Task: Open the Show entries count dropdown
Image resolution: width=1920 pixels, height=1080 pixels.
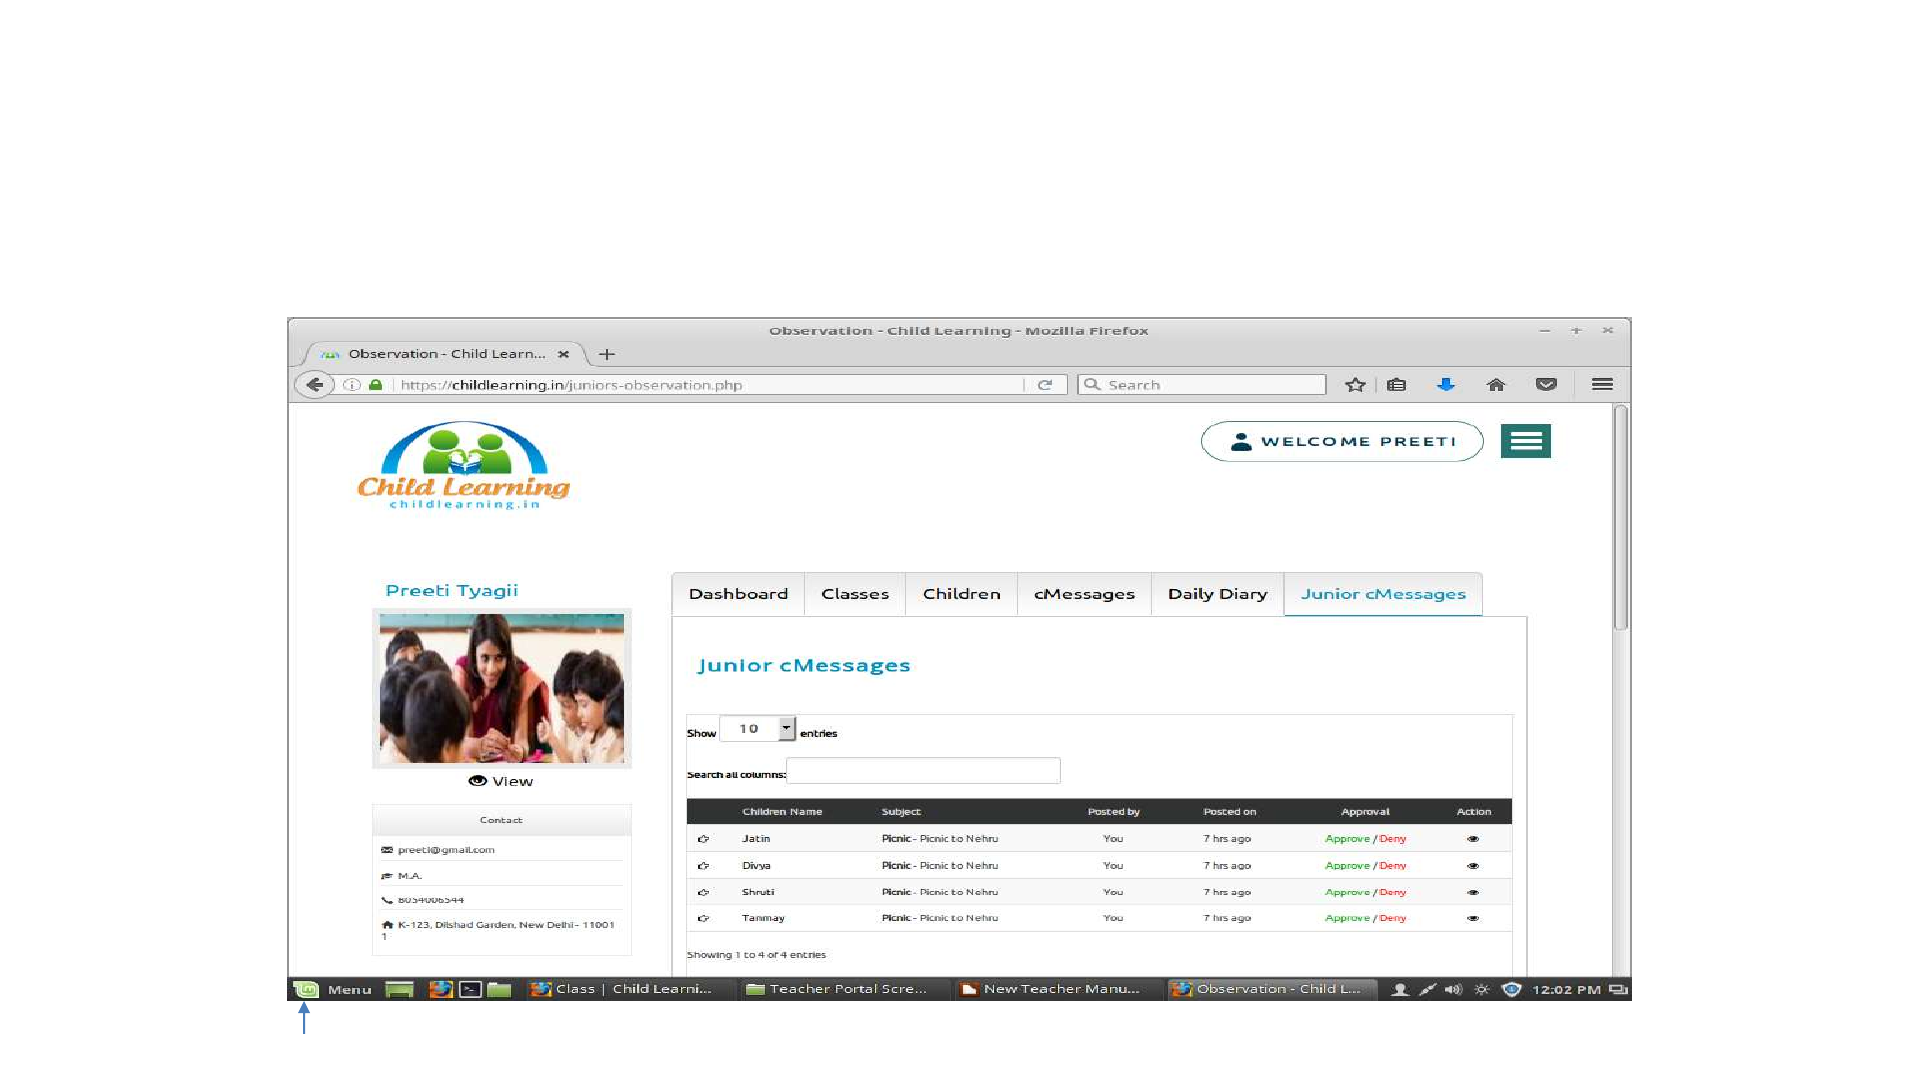Action: pyautogui.click(x=757, y=729)
